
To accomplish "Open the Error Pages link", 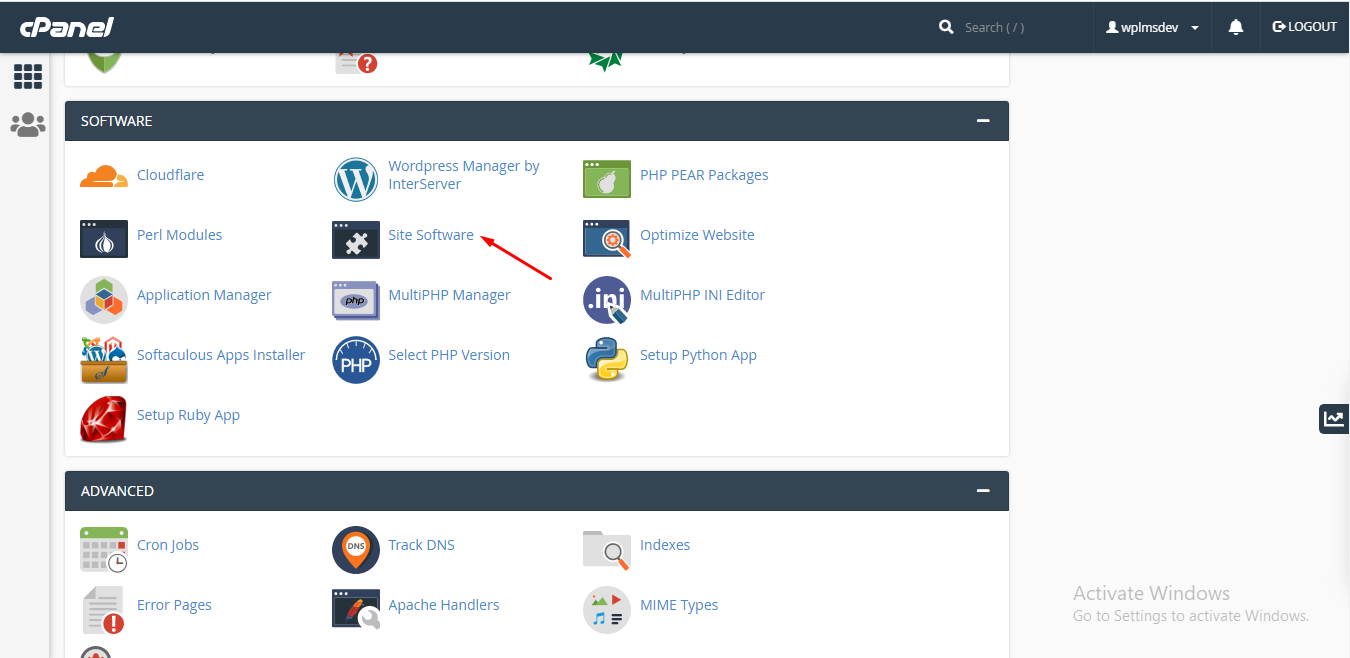I will [x=174, y=605].
